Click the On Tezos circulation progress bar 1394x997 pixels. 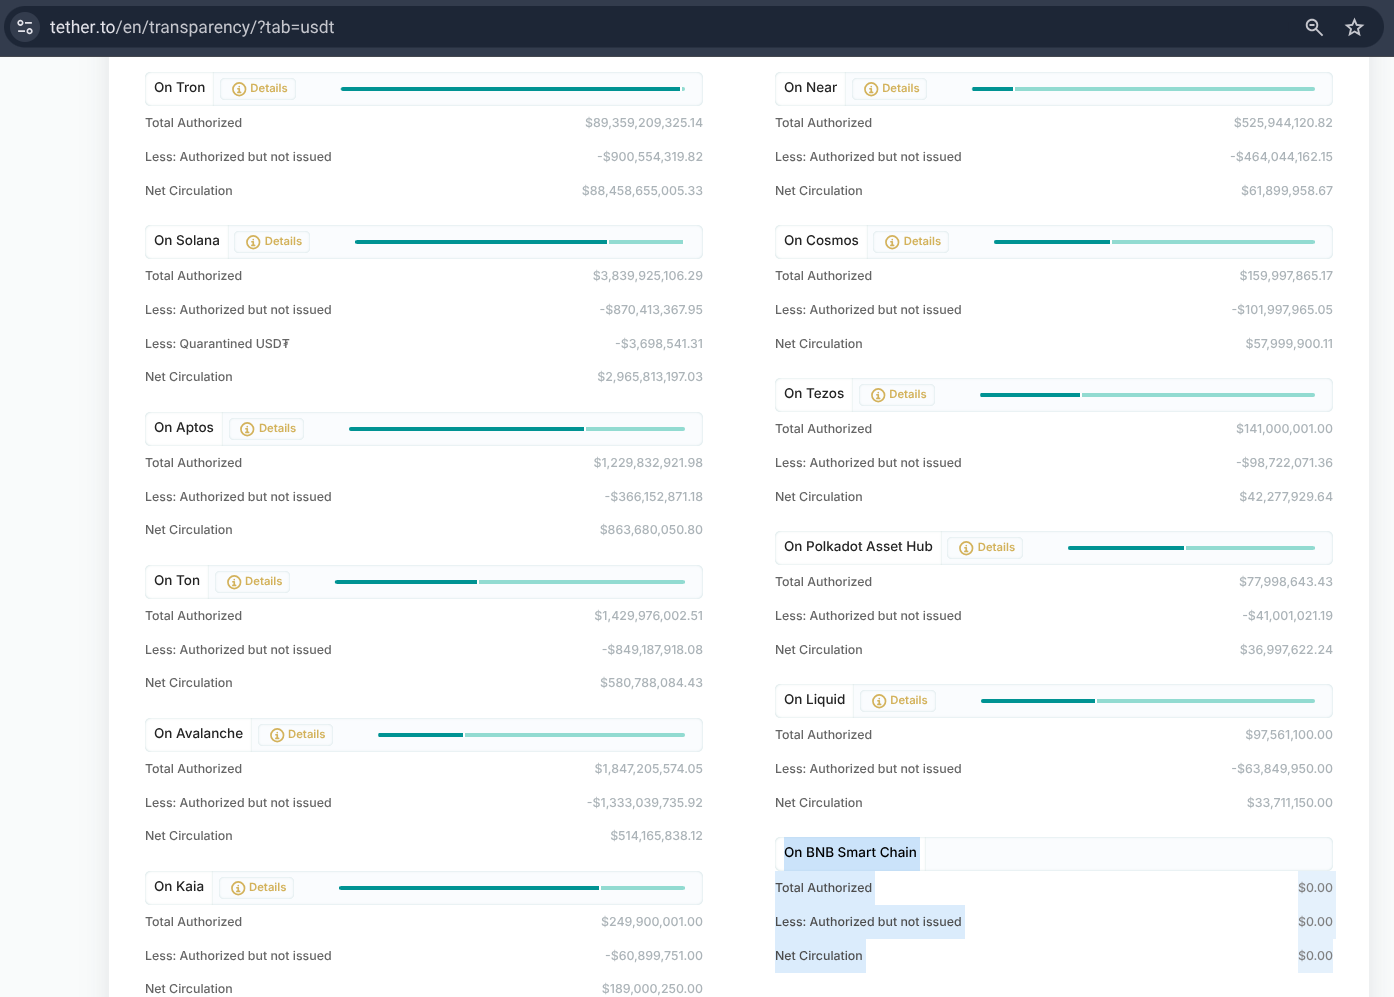[1147, 395]
